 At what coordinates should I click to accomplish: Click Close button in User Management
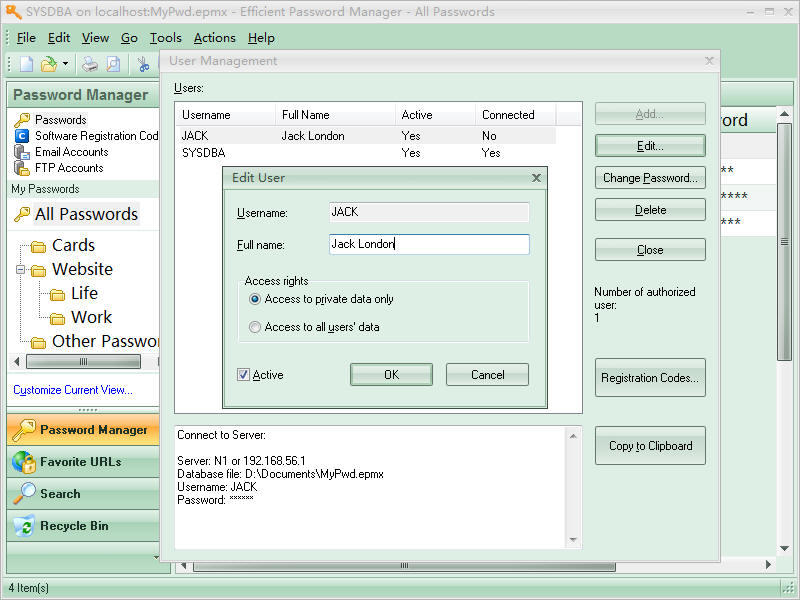point(650,250)
